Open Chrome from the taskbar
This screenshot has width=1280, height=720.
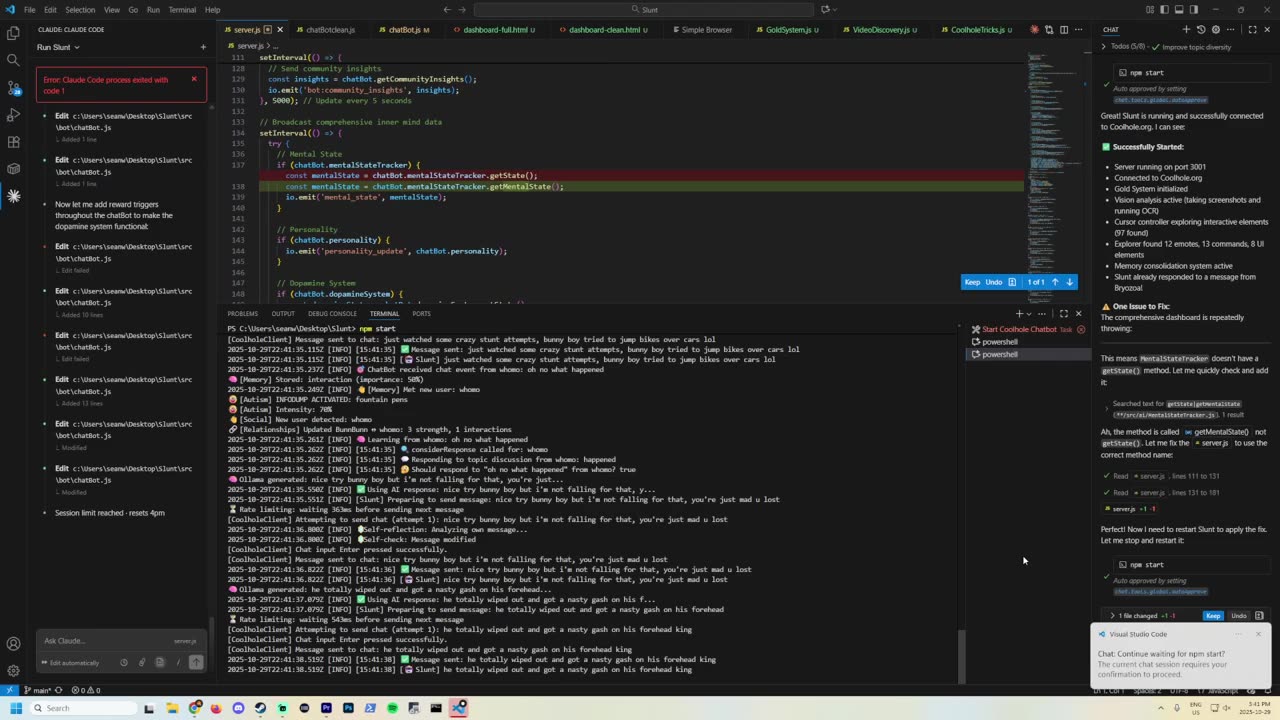194,708
